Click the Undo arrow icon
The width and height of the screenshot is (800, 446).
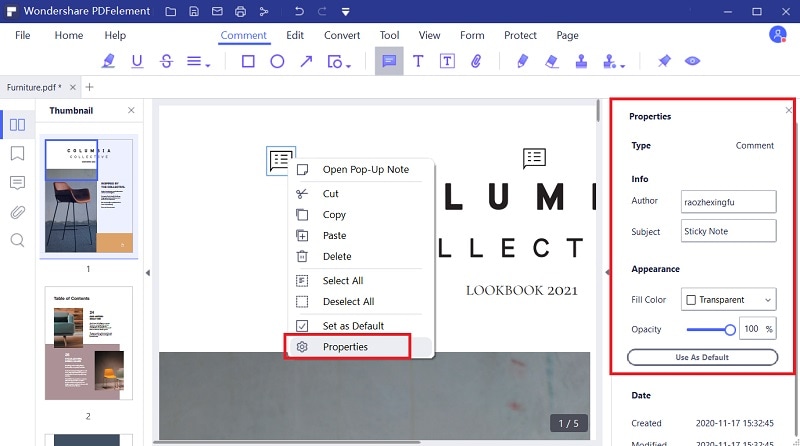[299, 11]
